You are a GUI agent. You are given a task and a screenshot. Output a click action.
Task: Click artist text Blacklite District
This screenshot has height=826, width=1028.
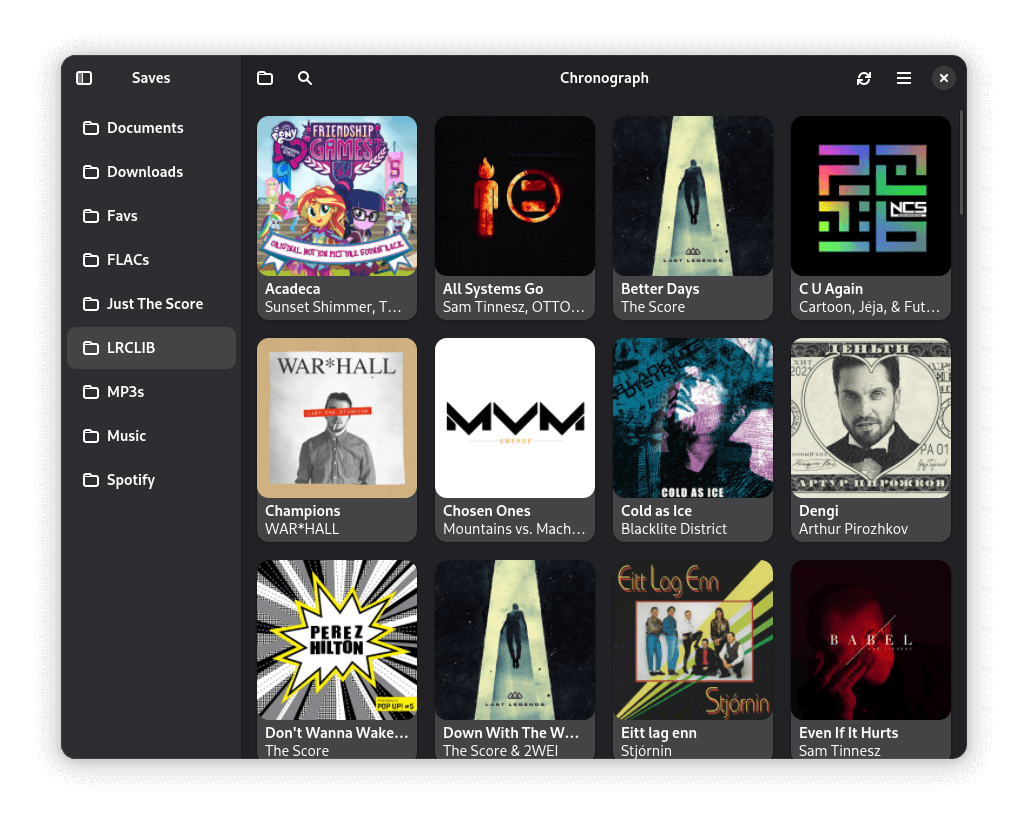(x=674, y=529)
